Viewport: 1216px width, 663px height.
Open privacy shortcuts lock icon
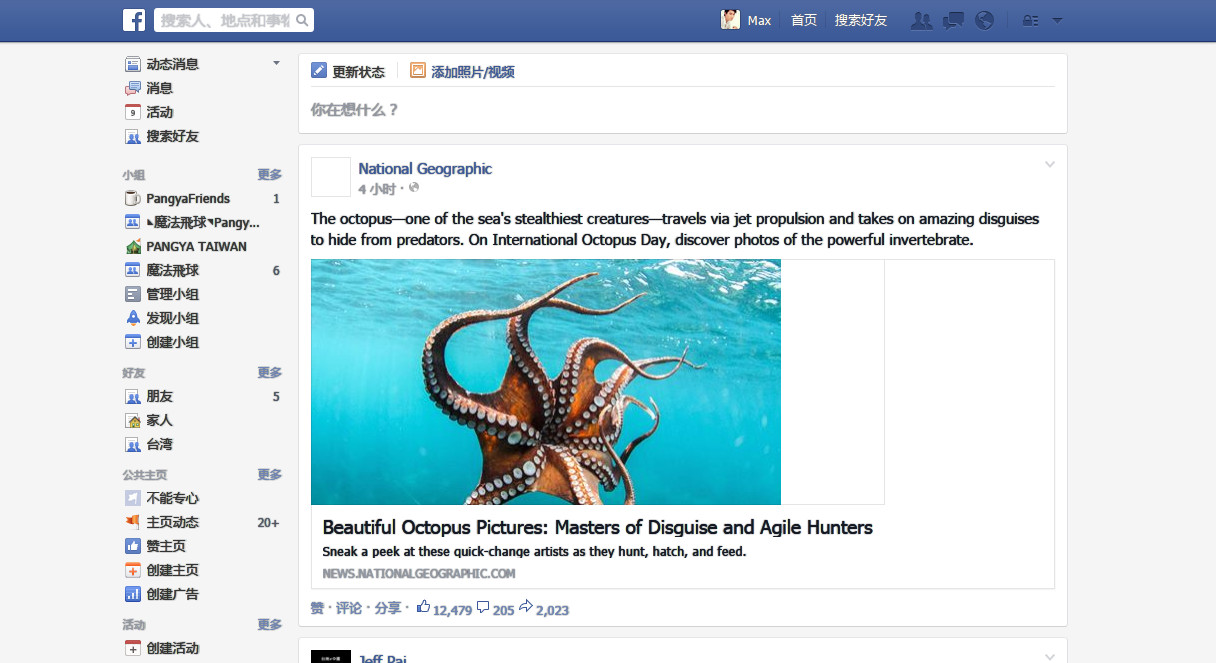tap(1030, 20)
